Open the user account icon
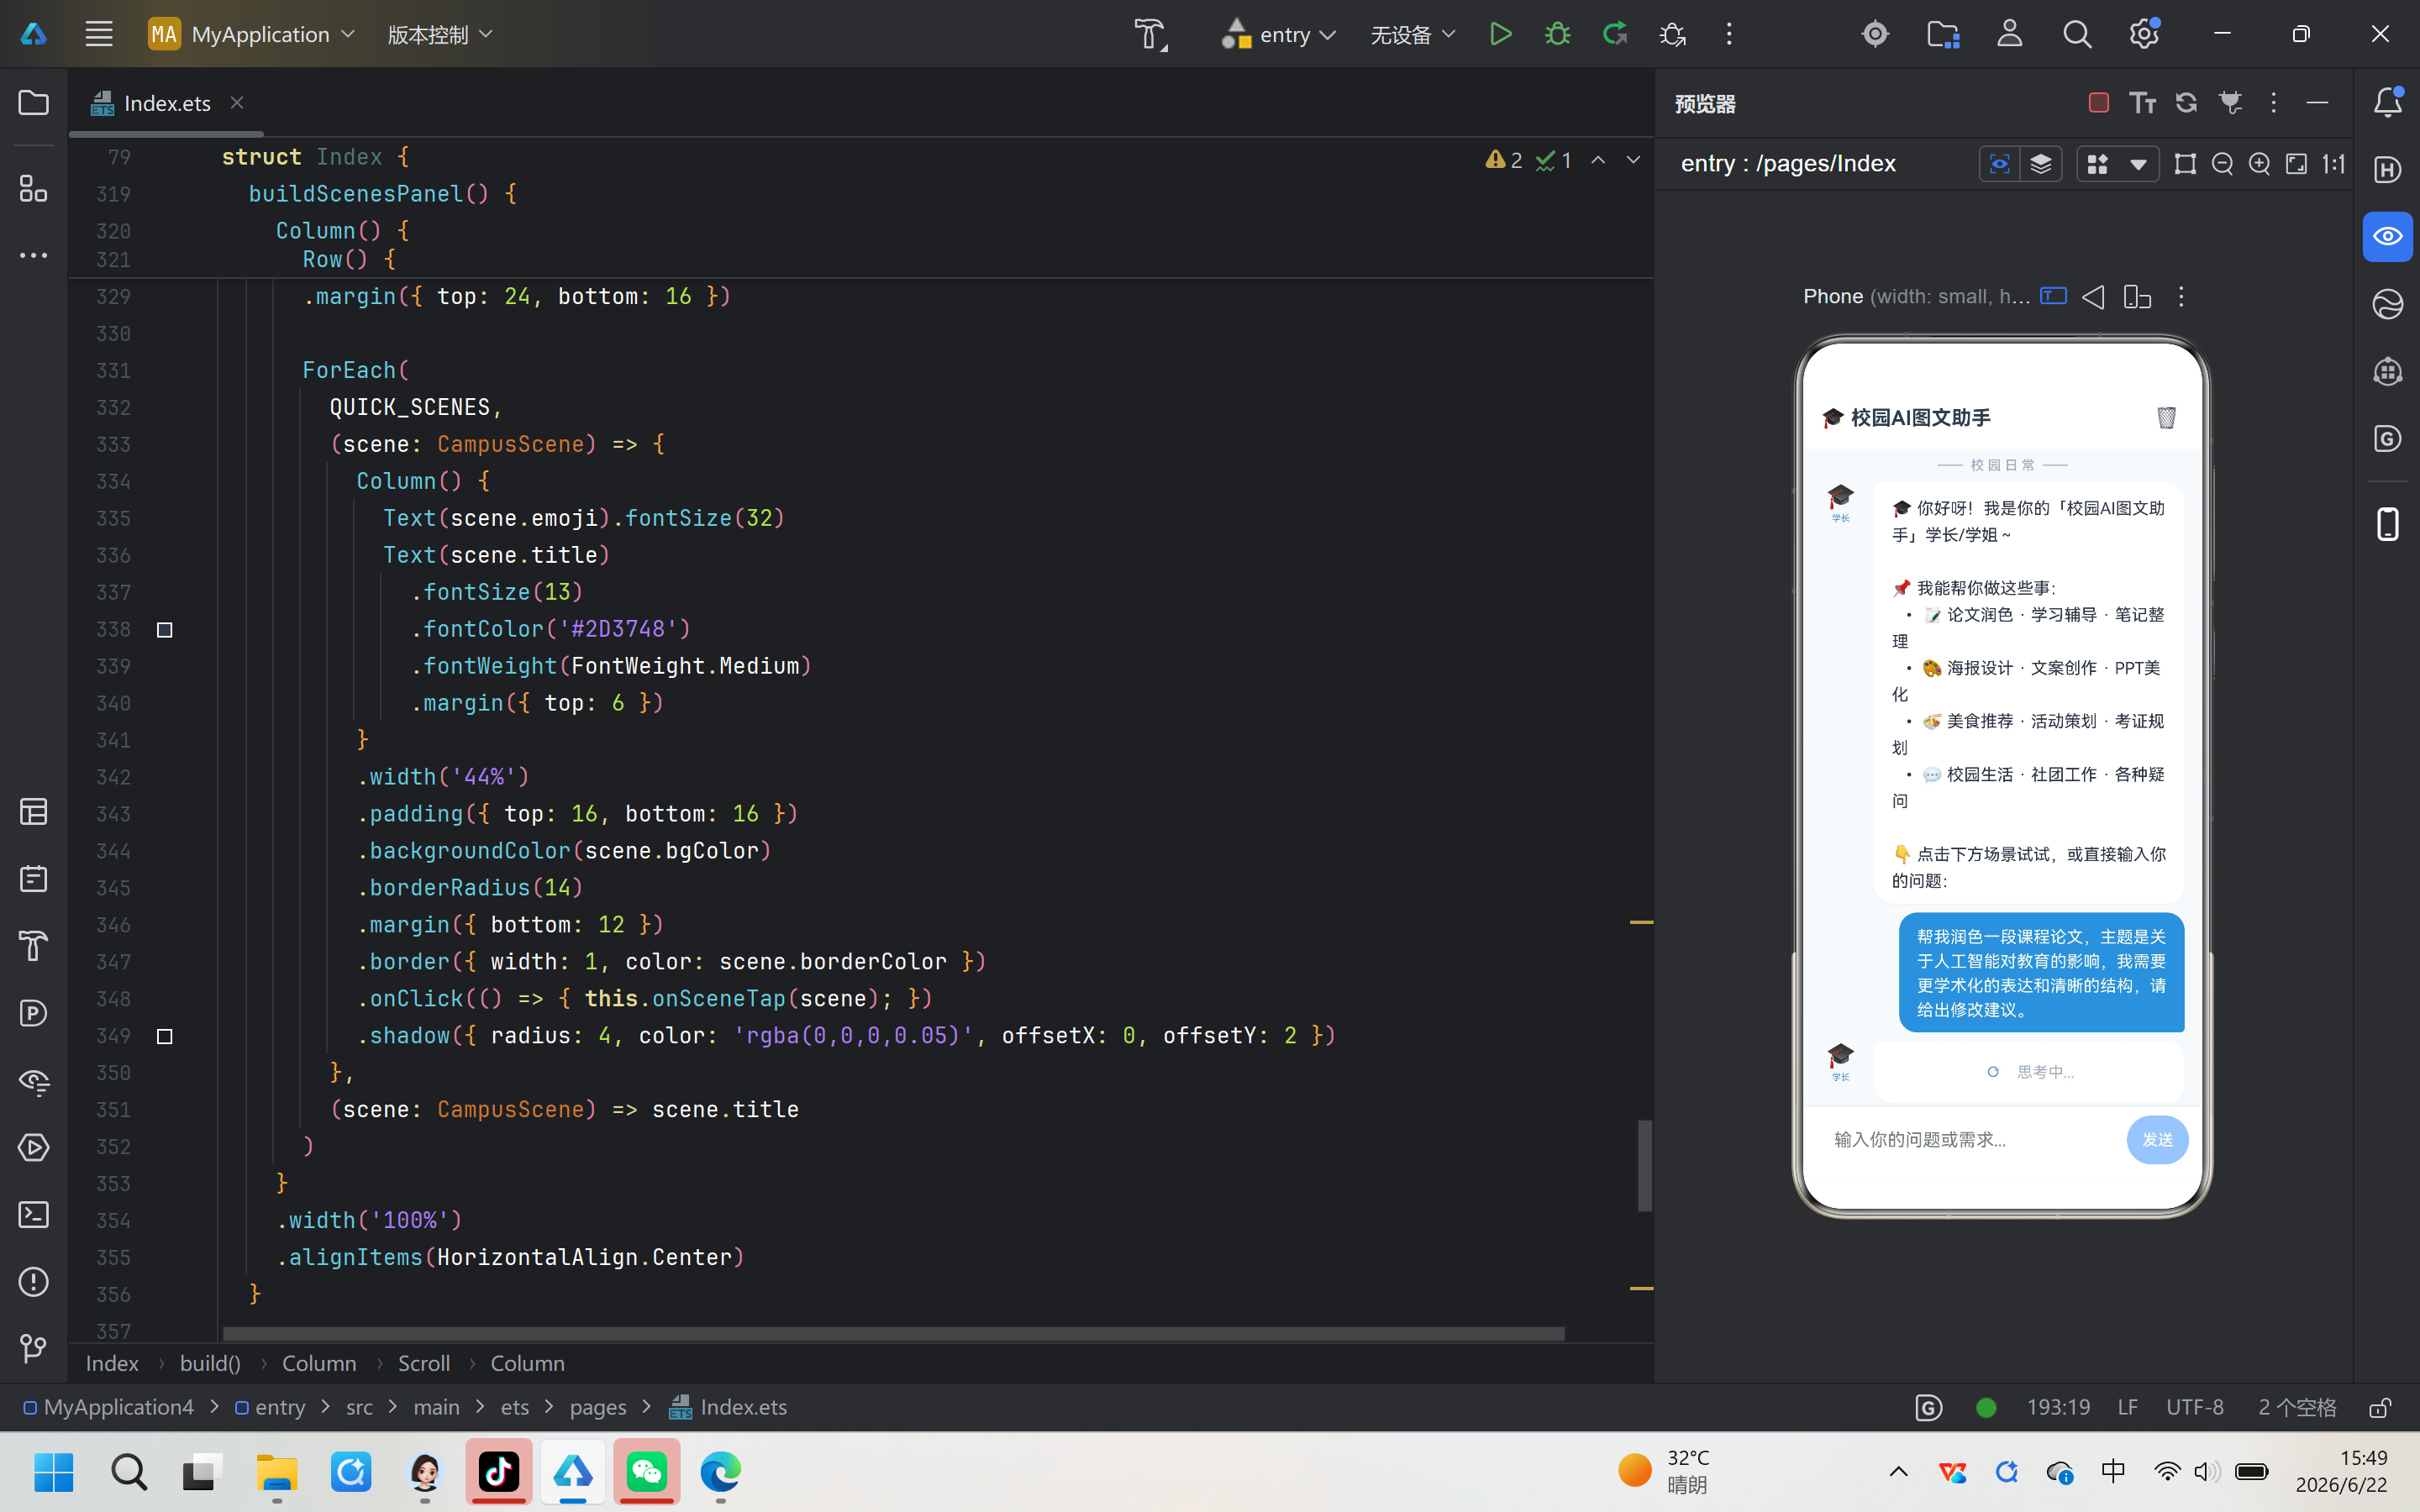The height and width of the screenshot is (1512, 2420). click(2010, 34)
